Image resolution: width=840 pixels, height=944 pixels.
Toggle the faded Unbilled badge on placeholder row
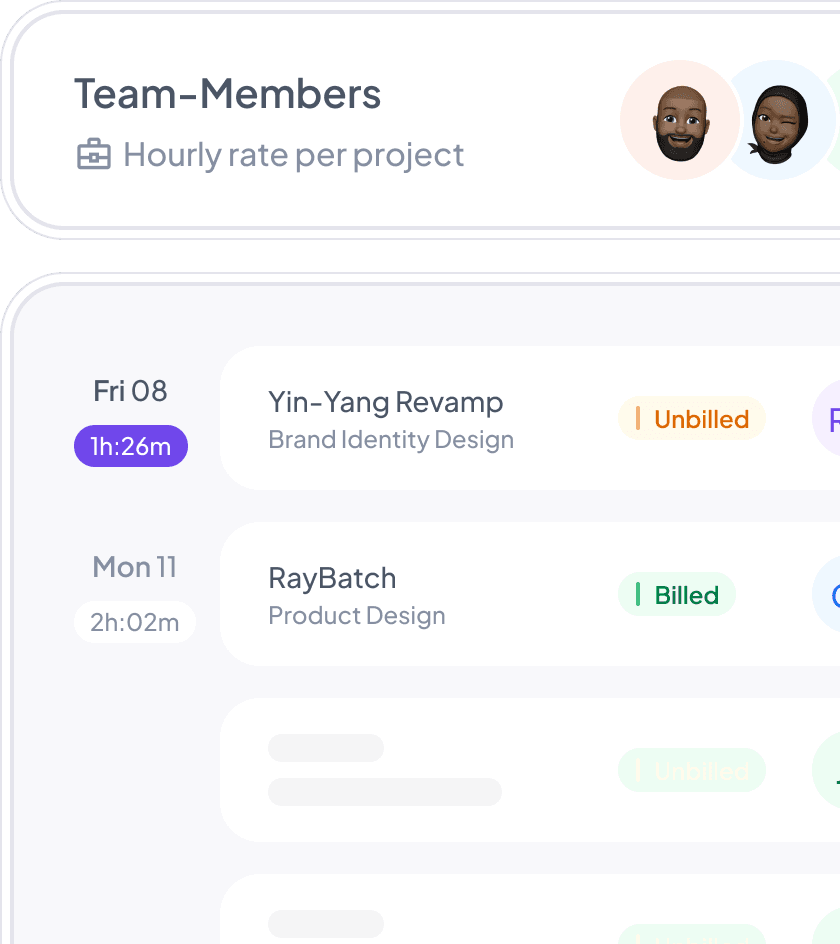[692, 771]
